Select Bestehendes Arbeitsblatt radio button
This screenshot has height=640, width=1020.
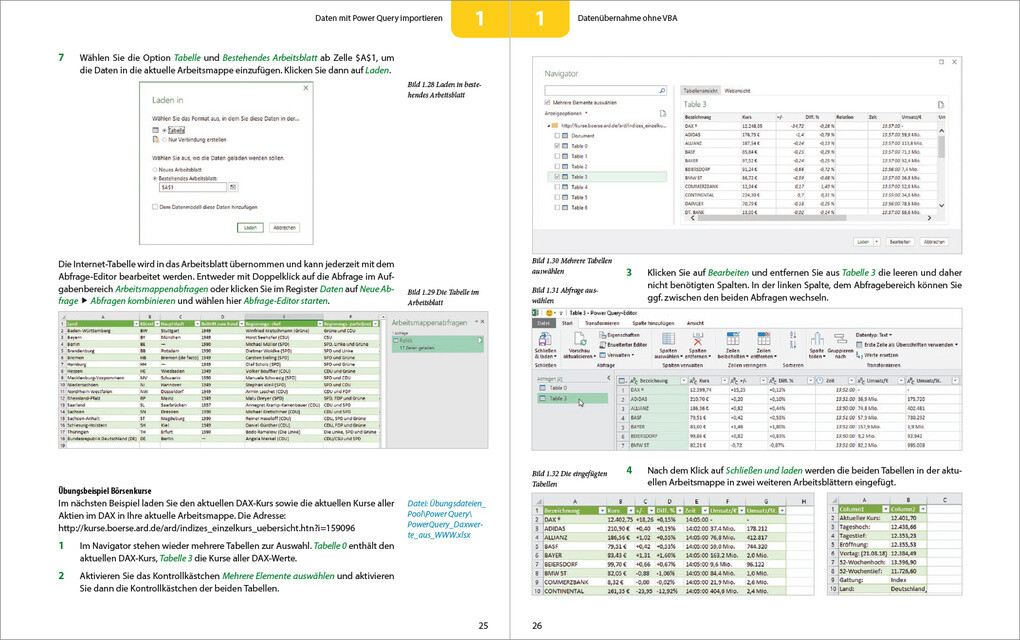click(155, 178)
